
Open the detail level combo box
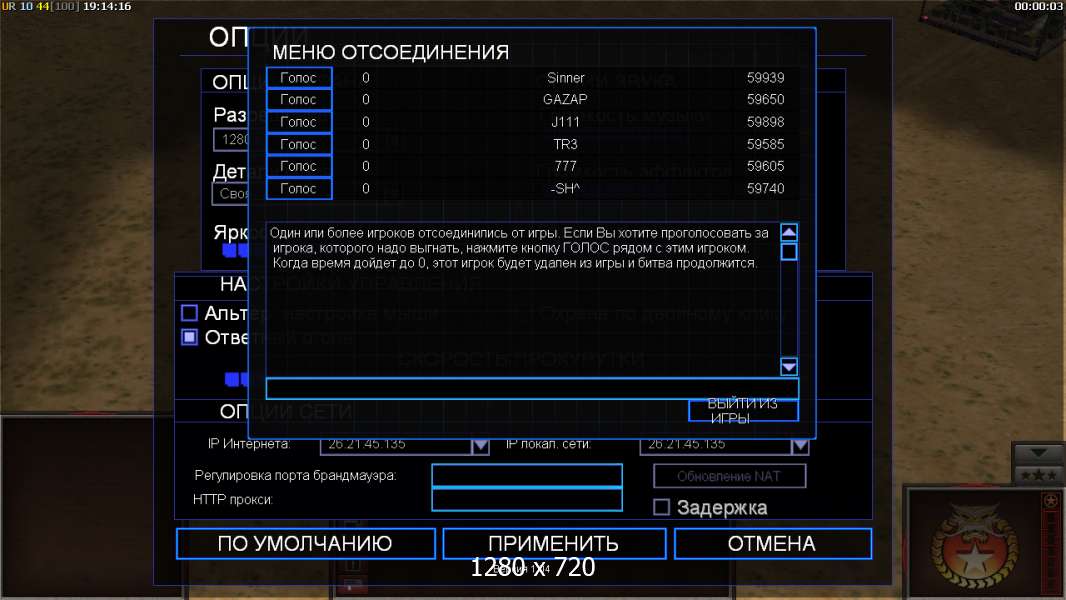(231, 194)
